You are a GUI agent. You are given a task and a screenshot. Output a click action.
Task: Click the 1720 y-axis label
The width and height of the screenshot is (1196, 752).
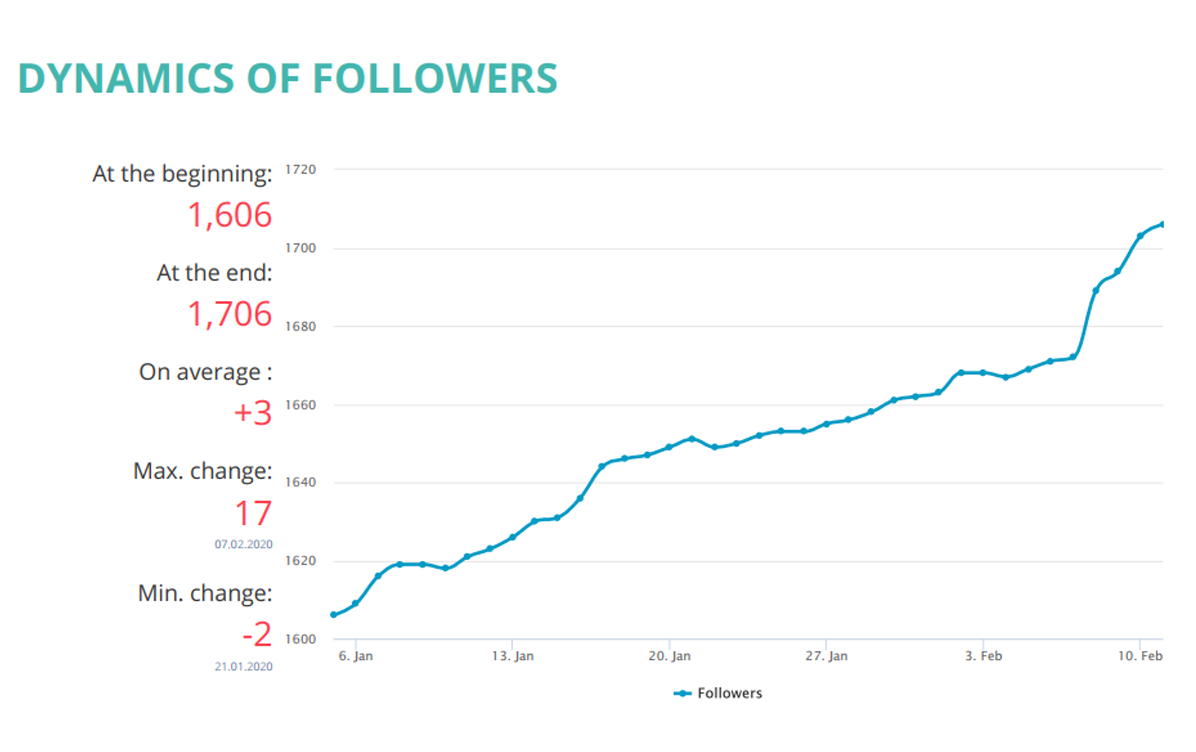300,170
